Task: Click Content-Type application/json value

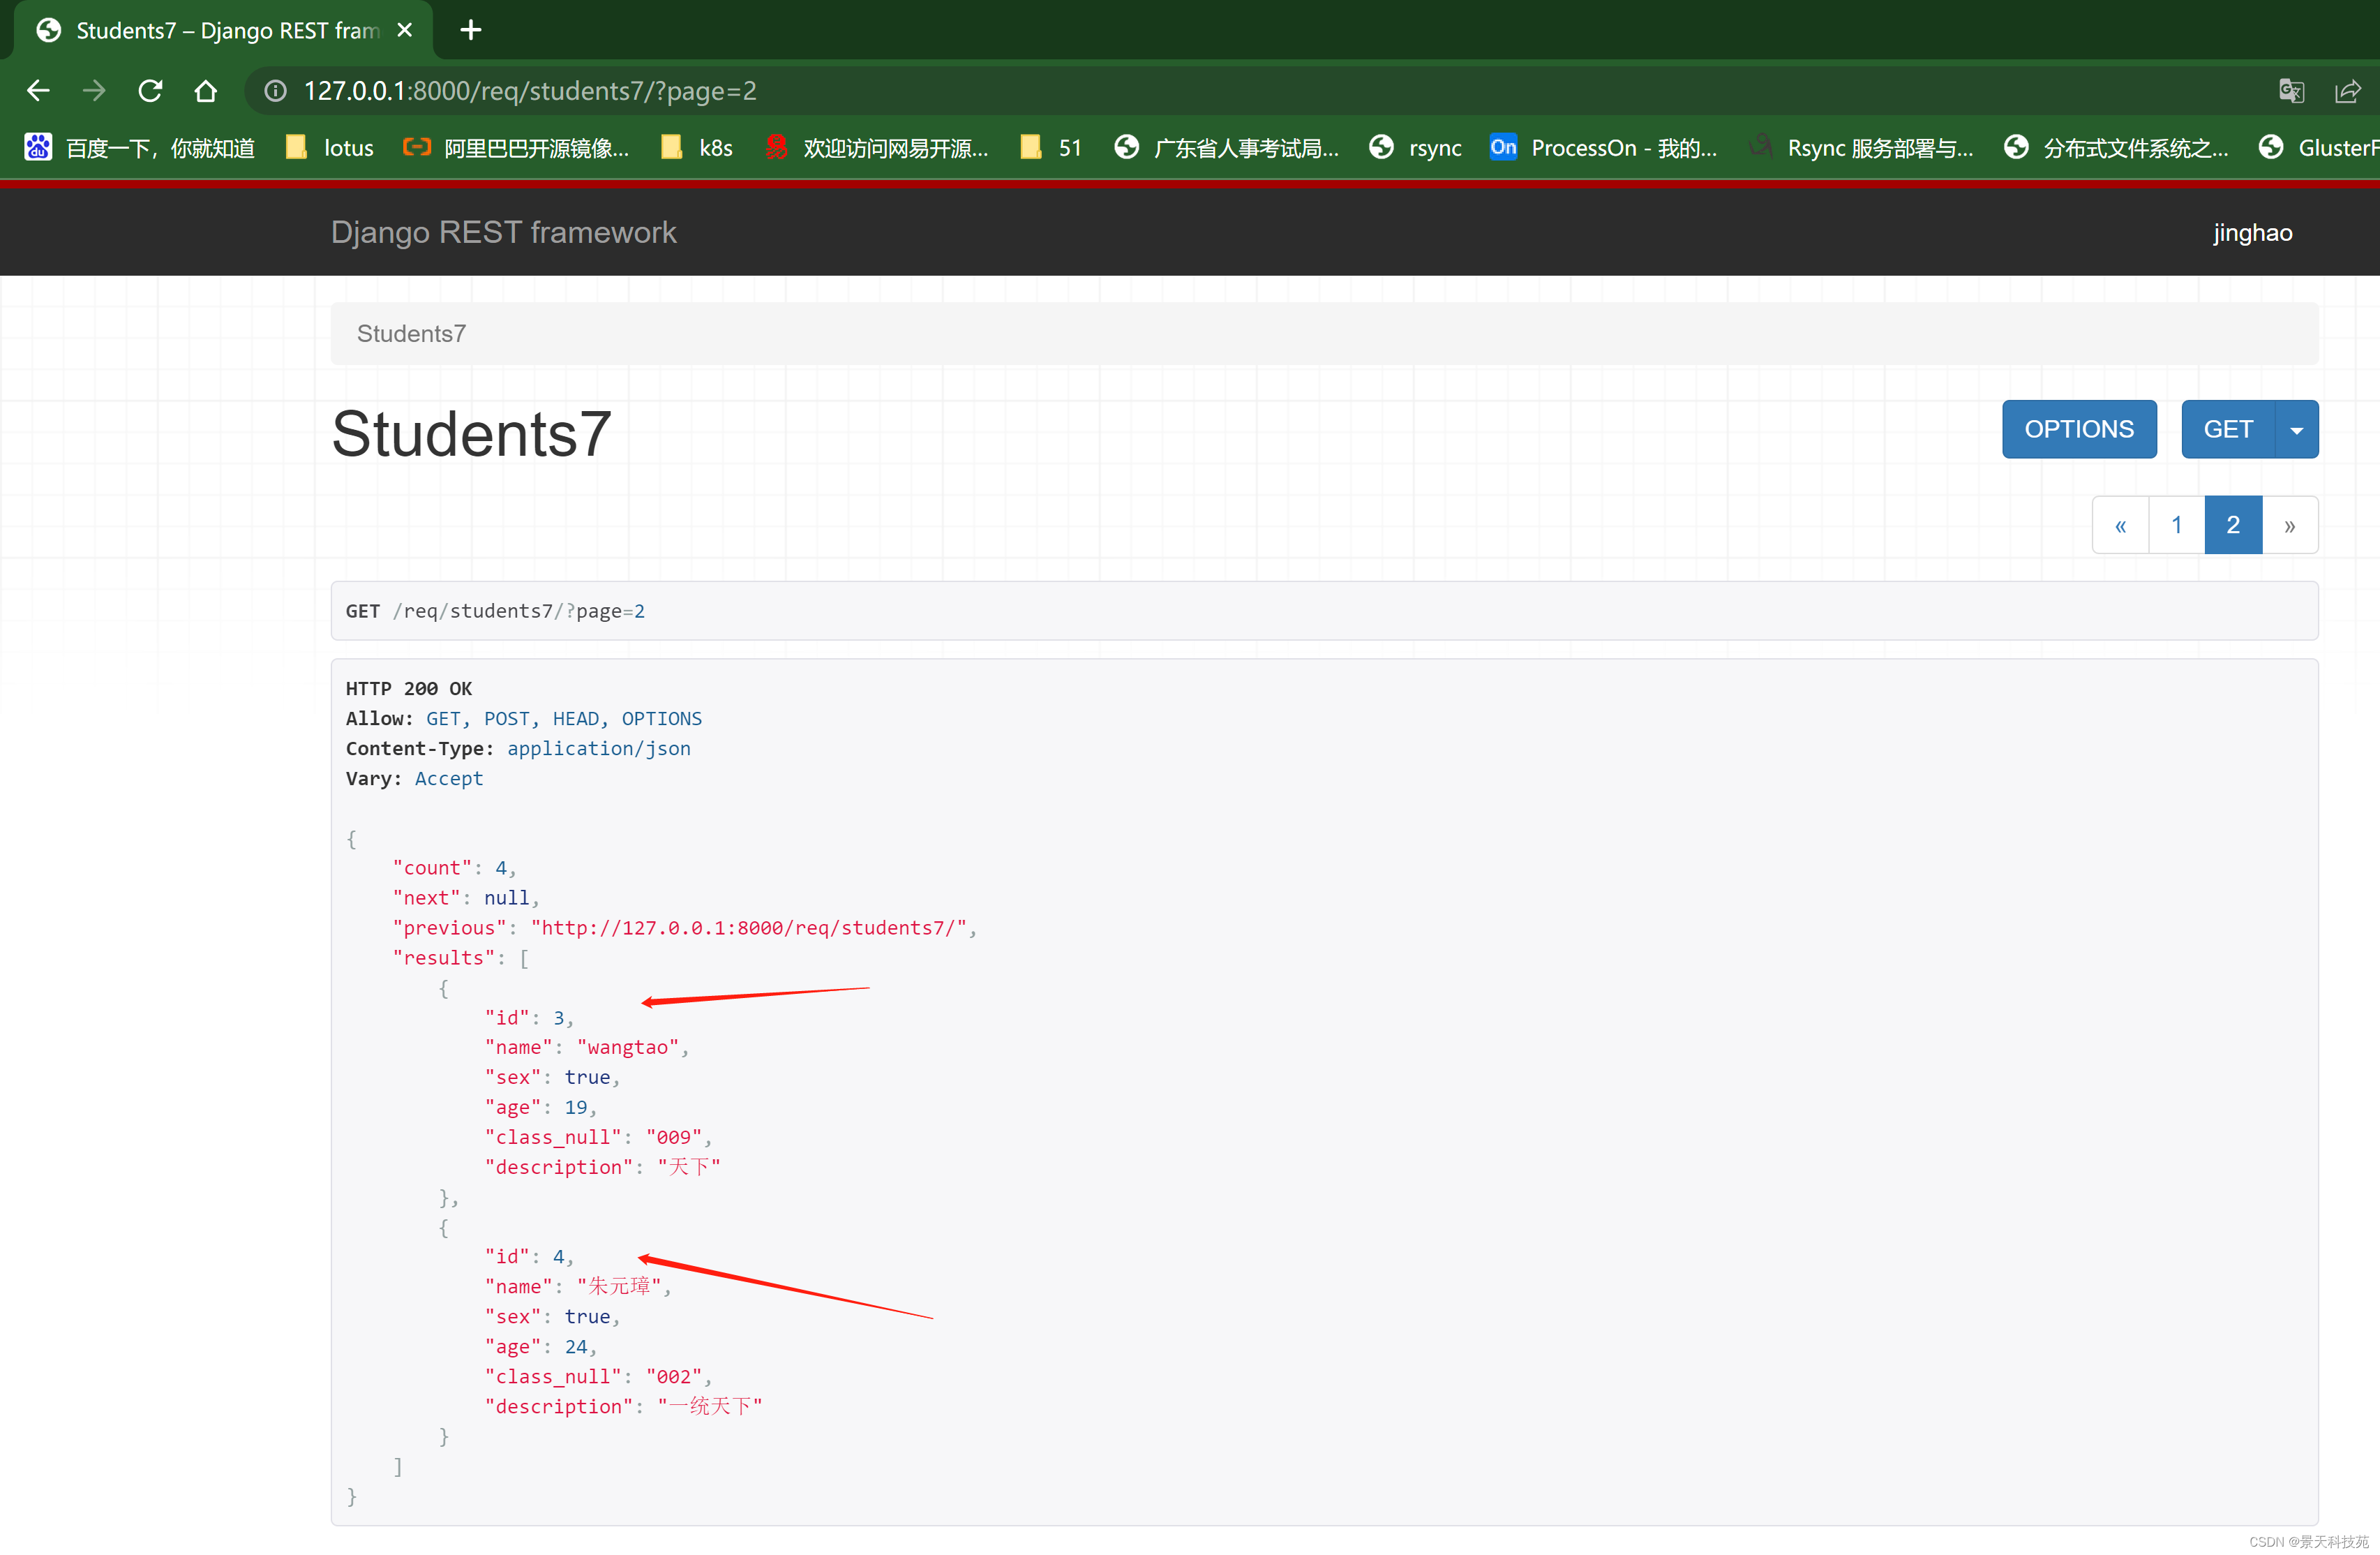Action: point(598,749)
